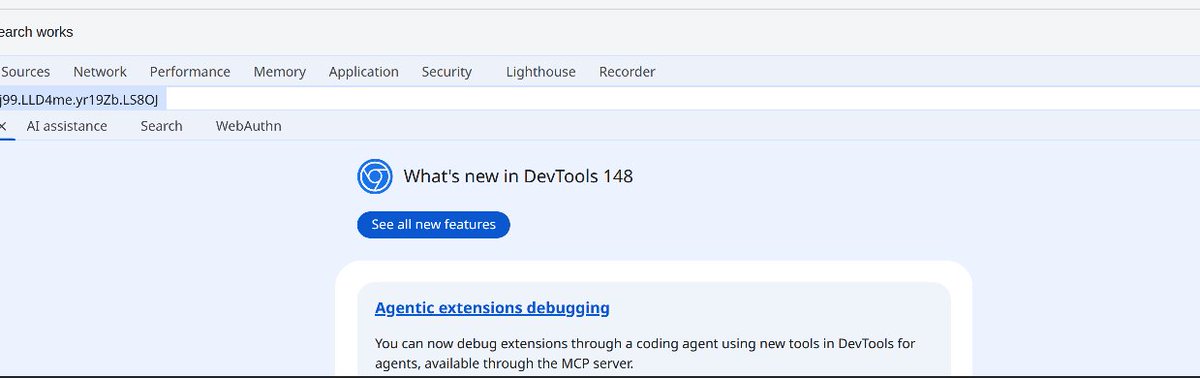
Task: Switch to the Lighthouse tab
Action: click(x=541, y=72)
